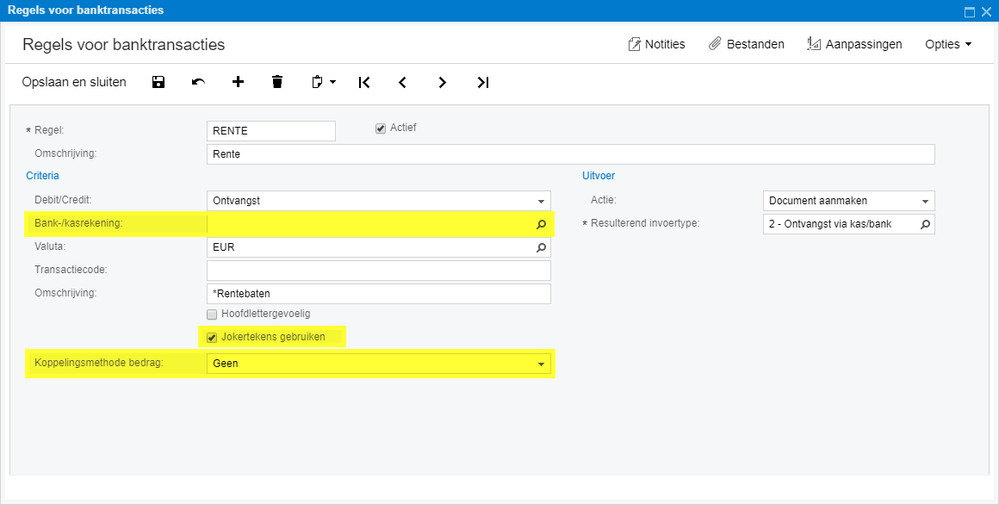Go to the first record
999x505 pixels.
pos(364,82)
